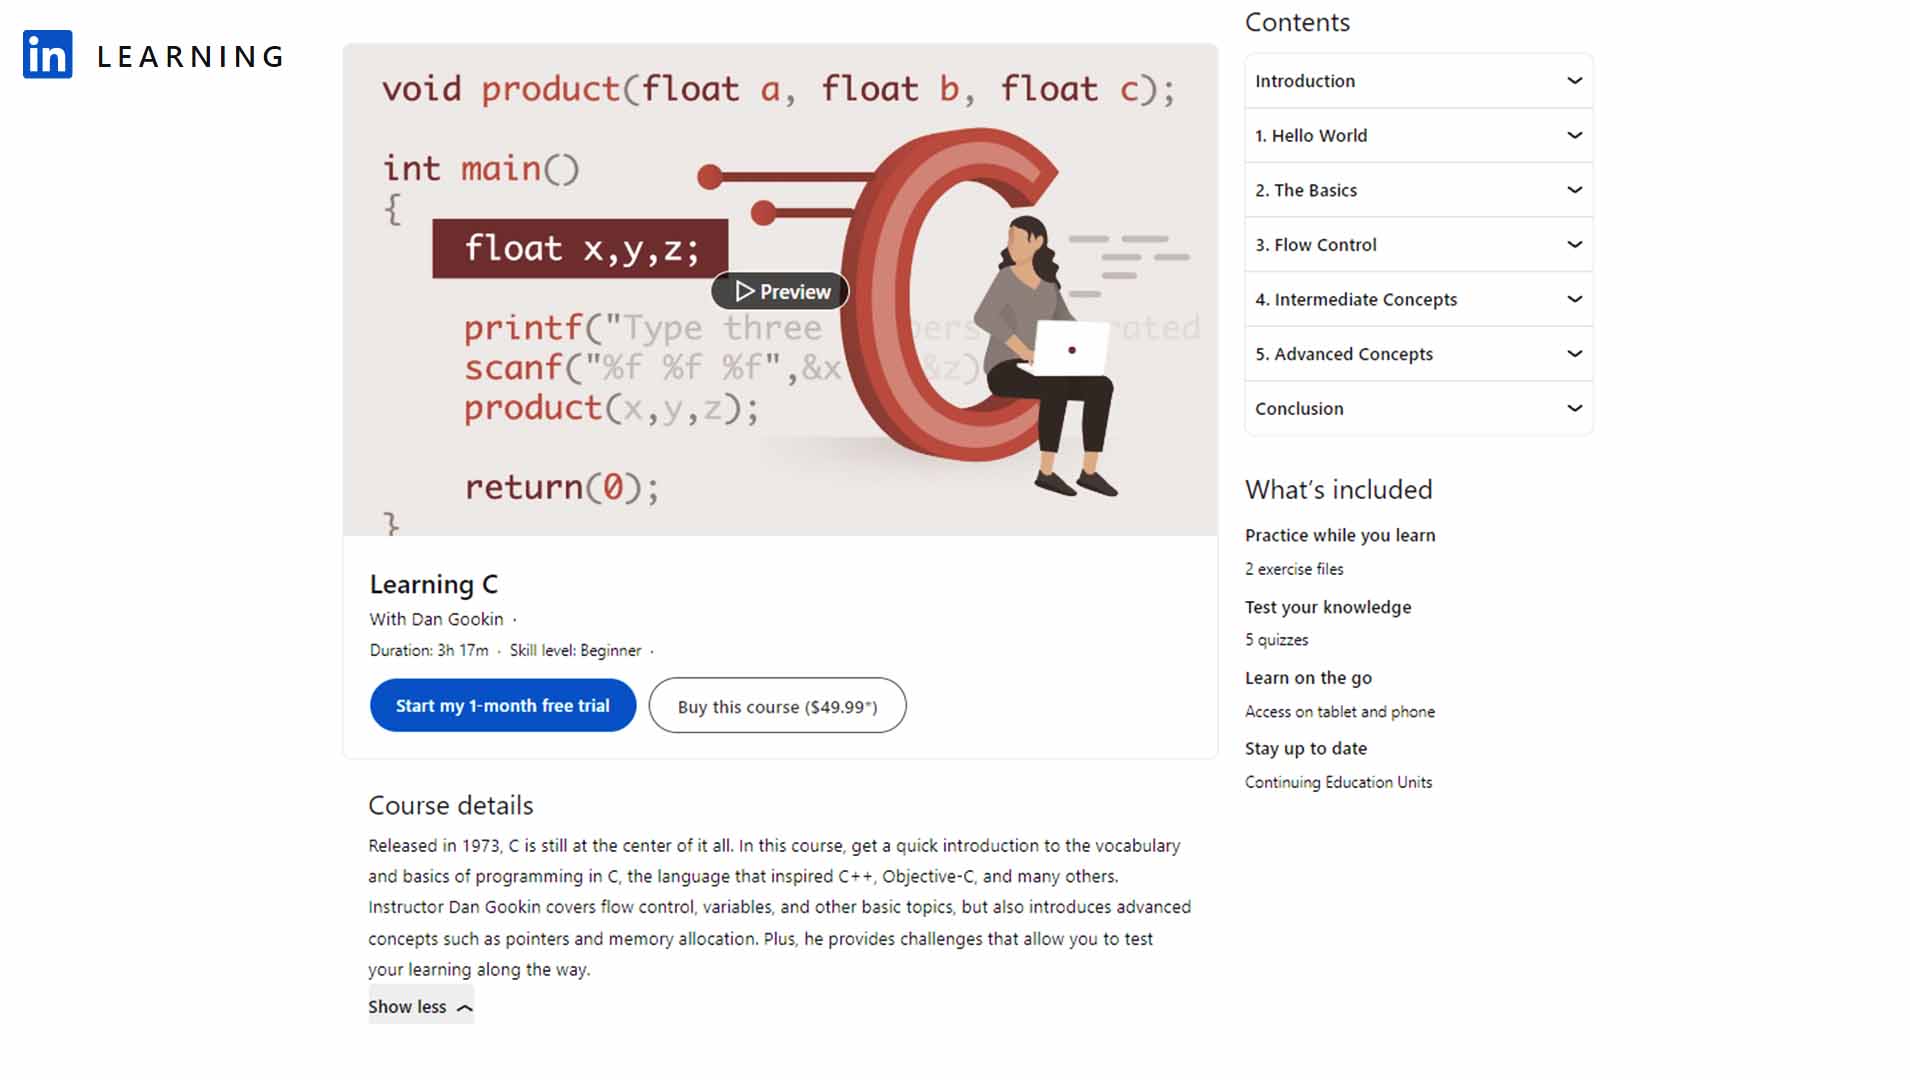
Task: Click the chevron icon beside 4. Intermediate Concepts
Action: [x=1573, y=299]
